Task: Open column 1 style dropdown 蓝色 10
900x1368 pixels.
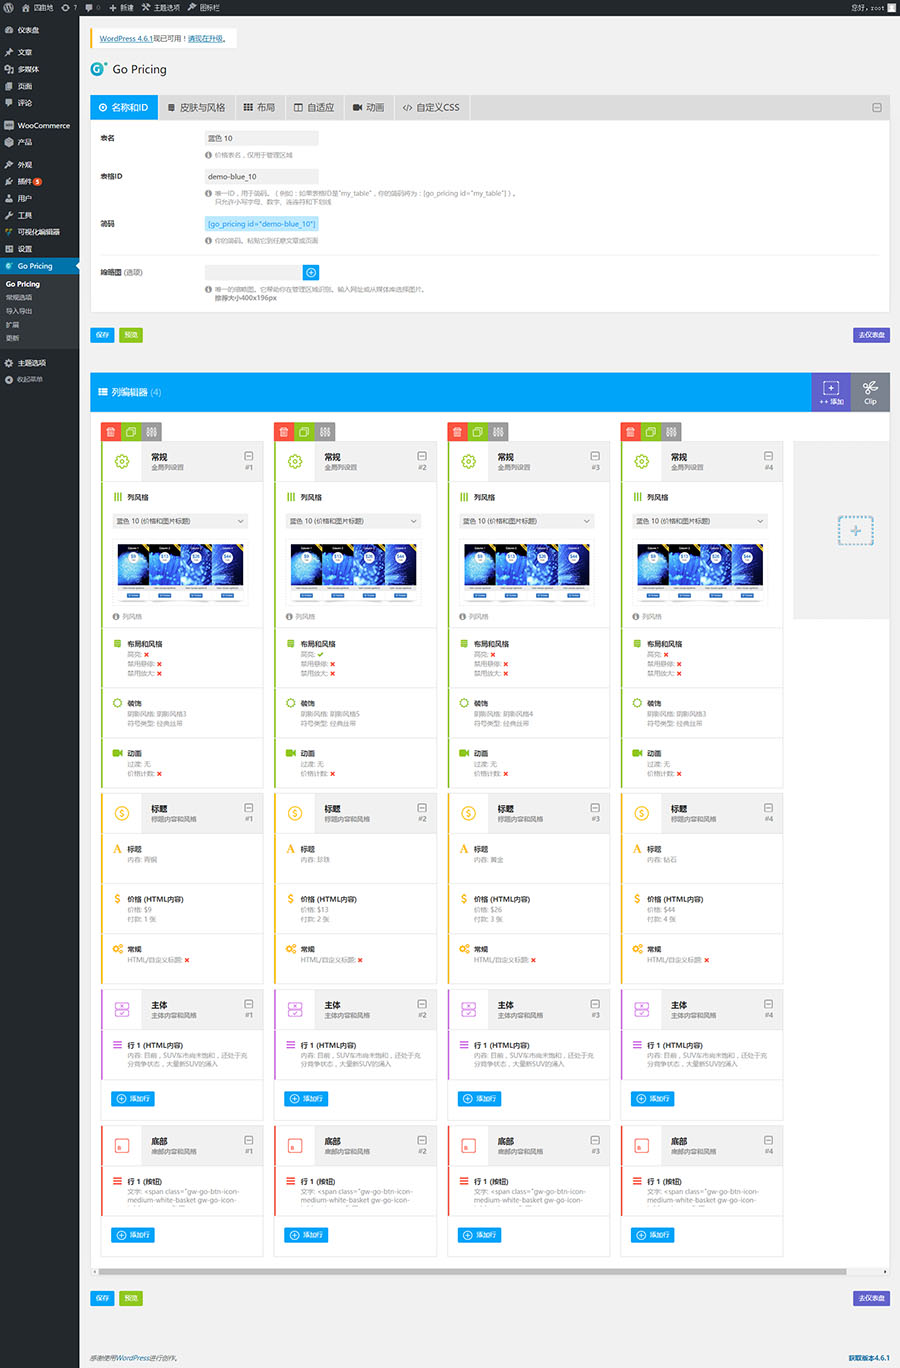Action: pos(180,521)
